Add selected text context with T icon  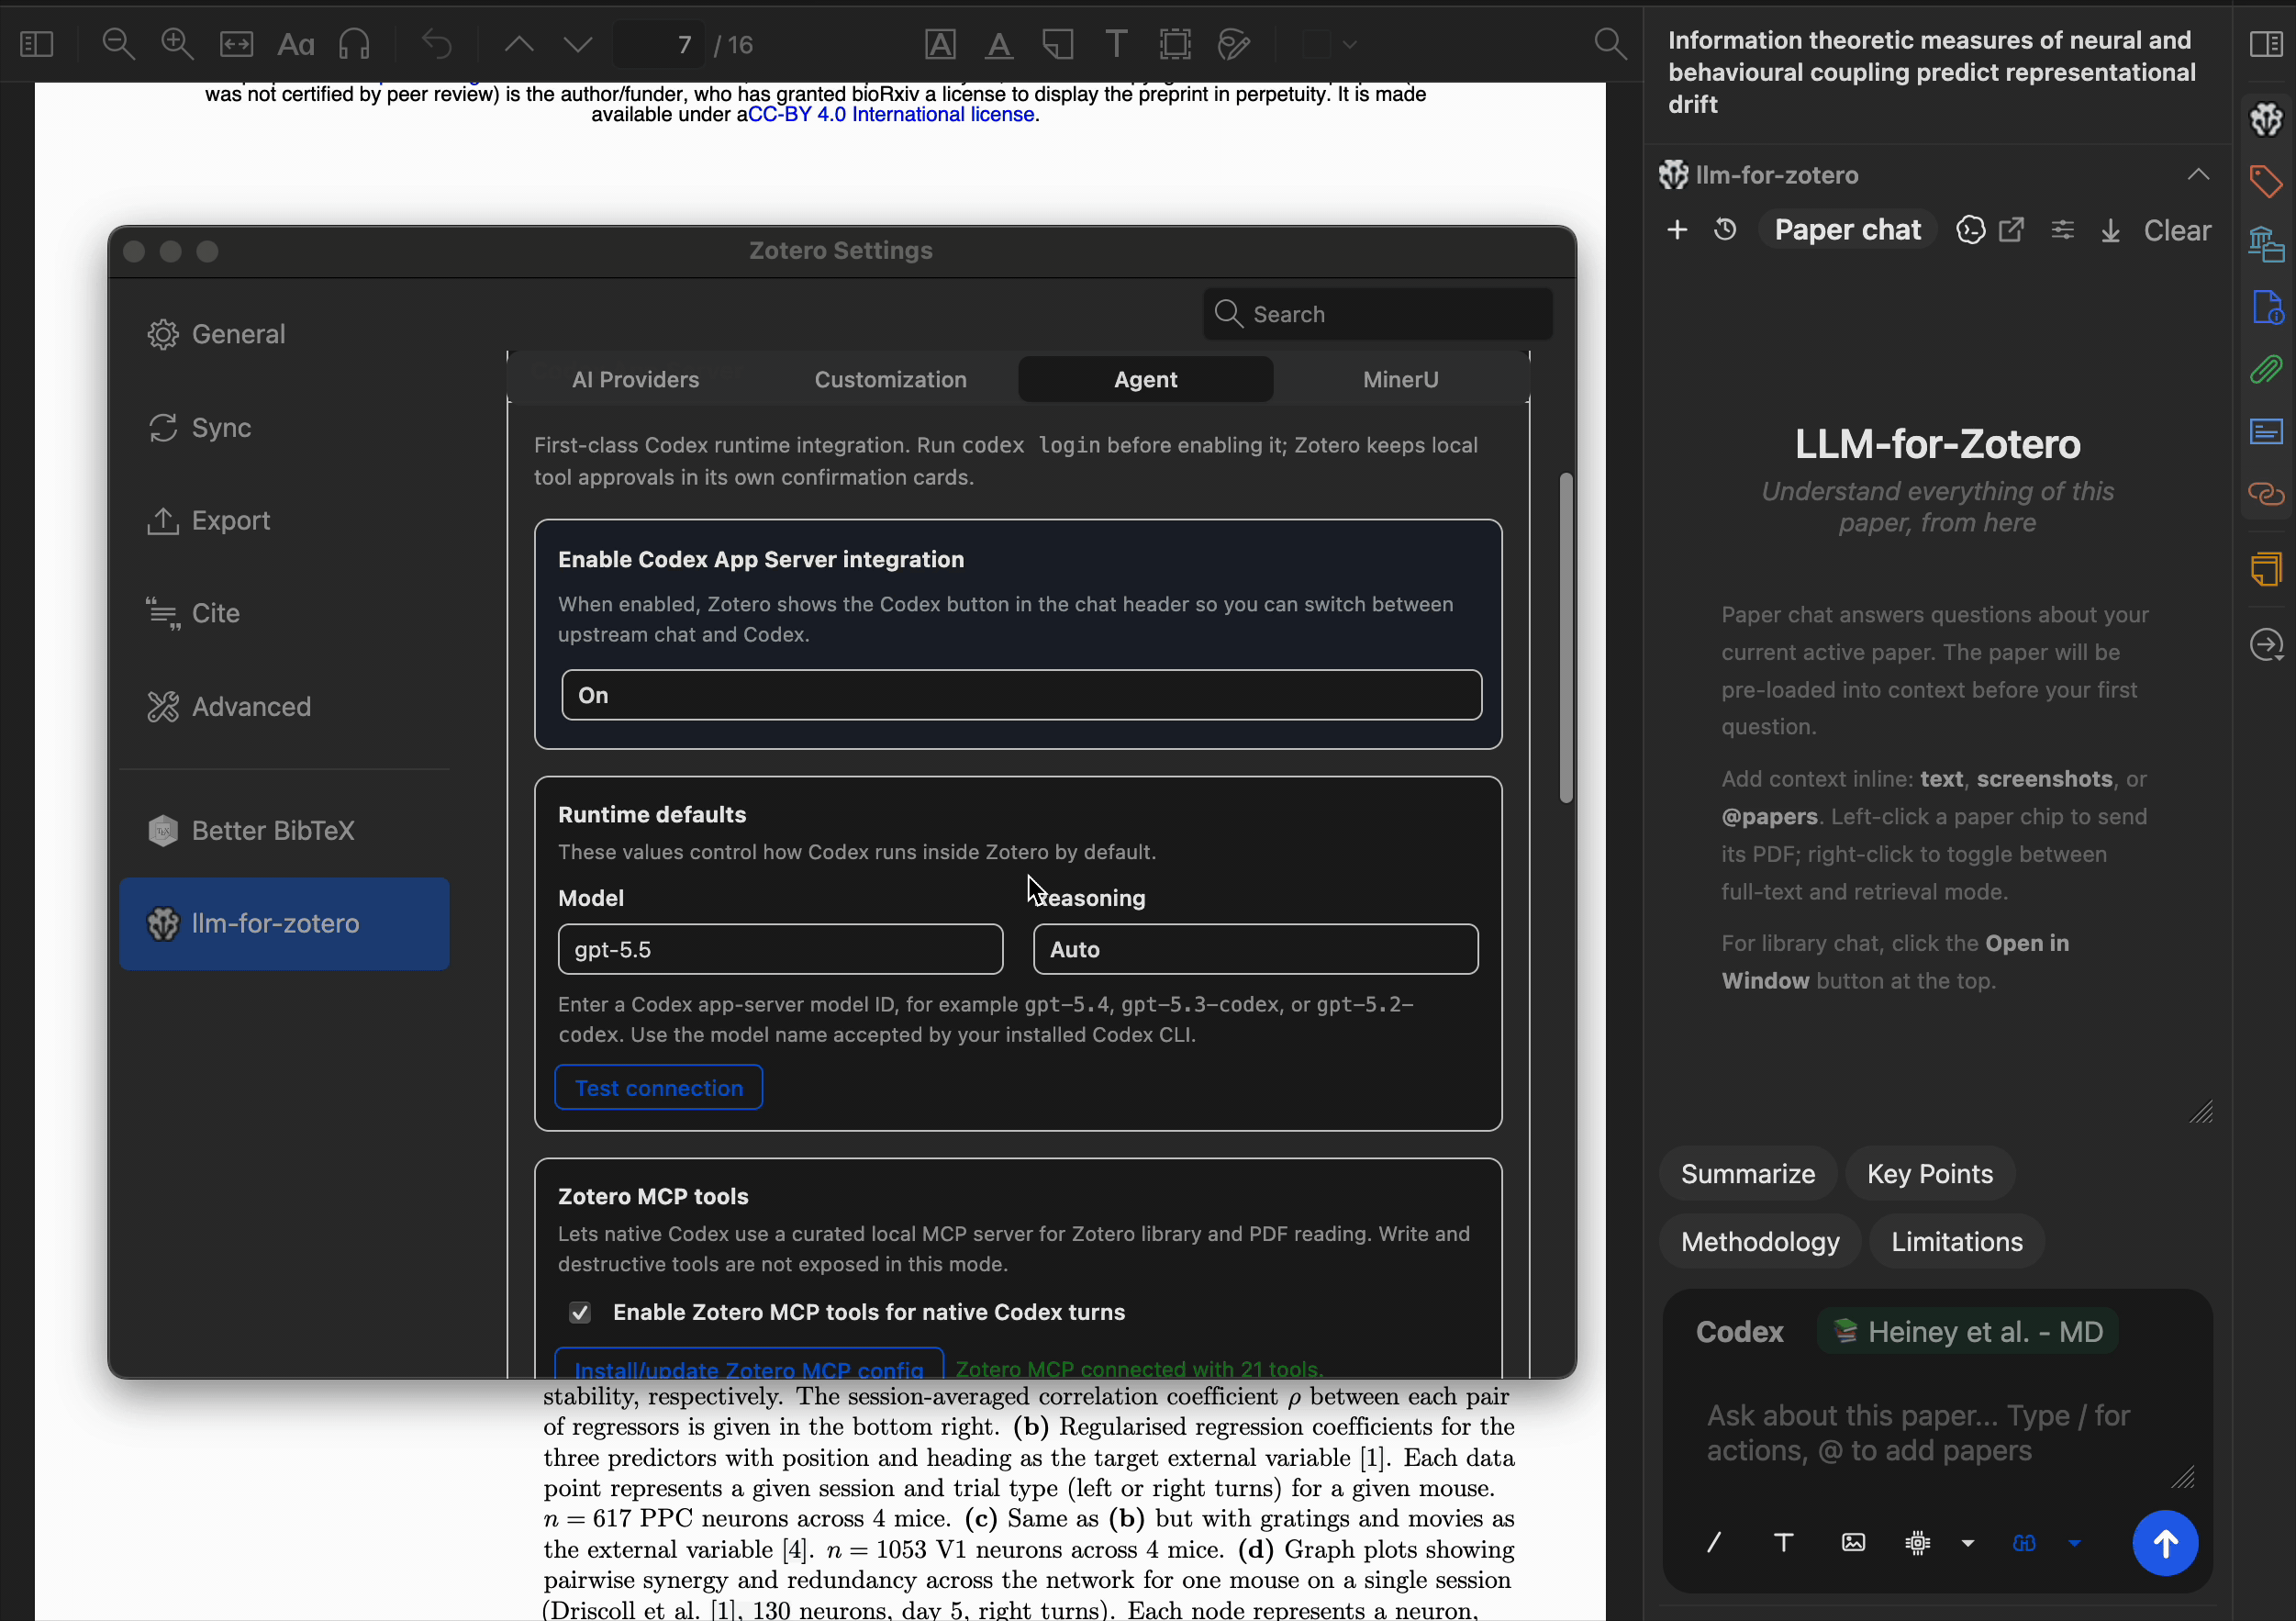(x=1783, y=1543)
